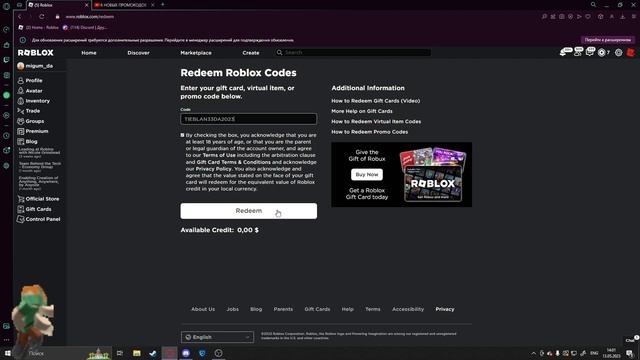This screenshot has height=360, width=640.
Task: Open the Discord bookmark in the bookmarks bar
Action: (x=85, y=27)
